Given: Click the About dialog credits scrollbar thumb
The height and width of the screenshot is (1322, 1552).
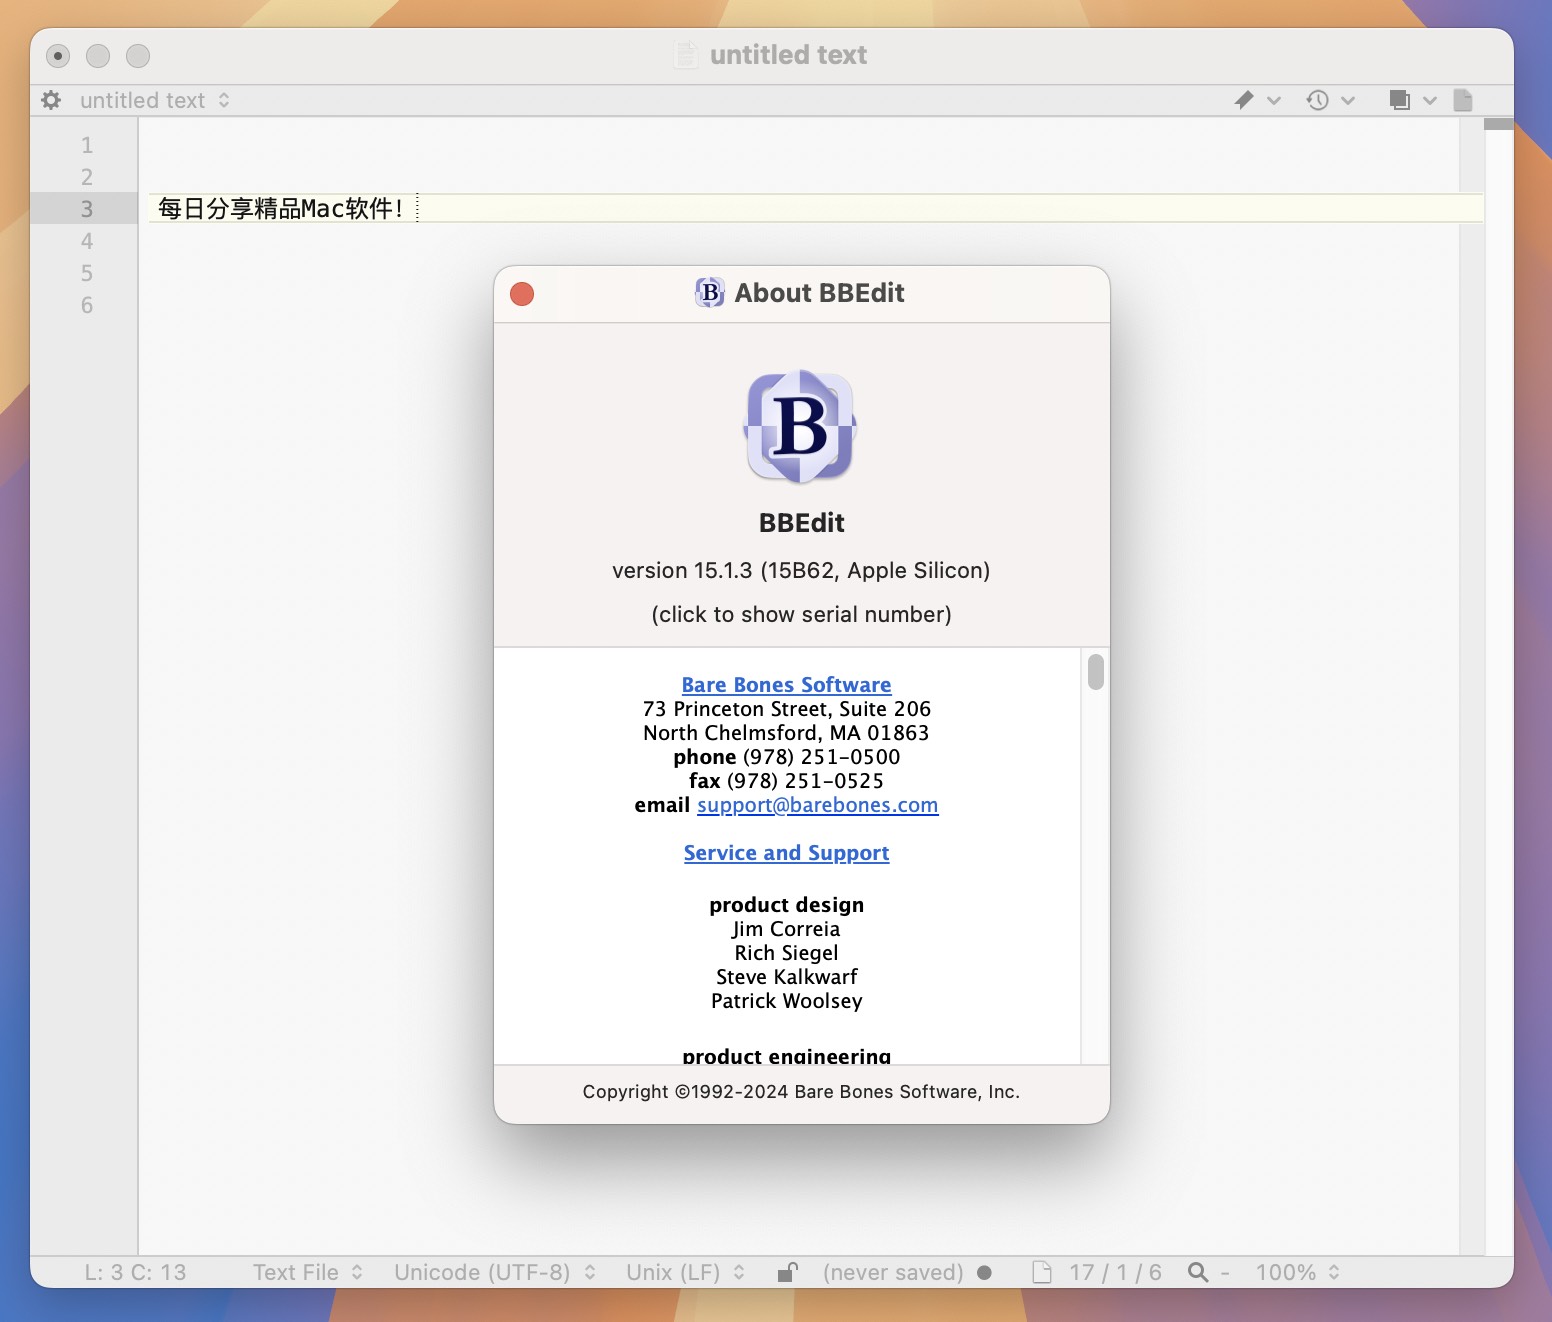Looking at the screenshot, I should 1096,672.
